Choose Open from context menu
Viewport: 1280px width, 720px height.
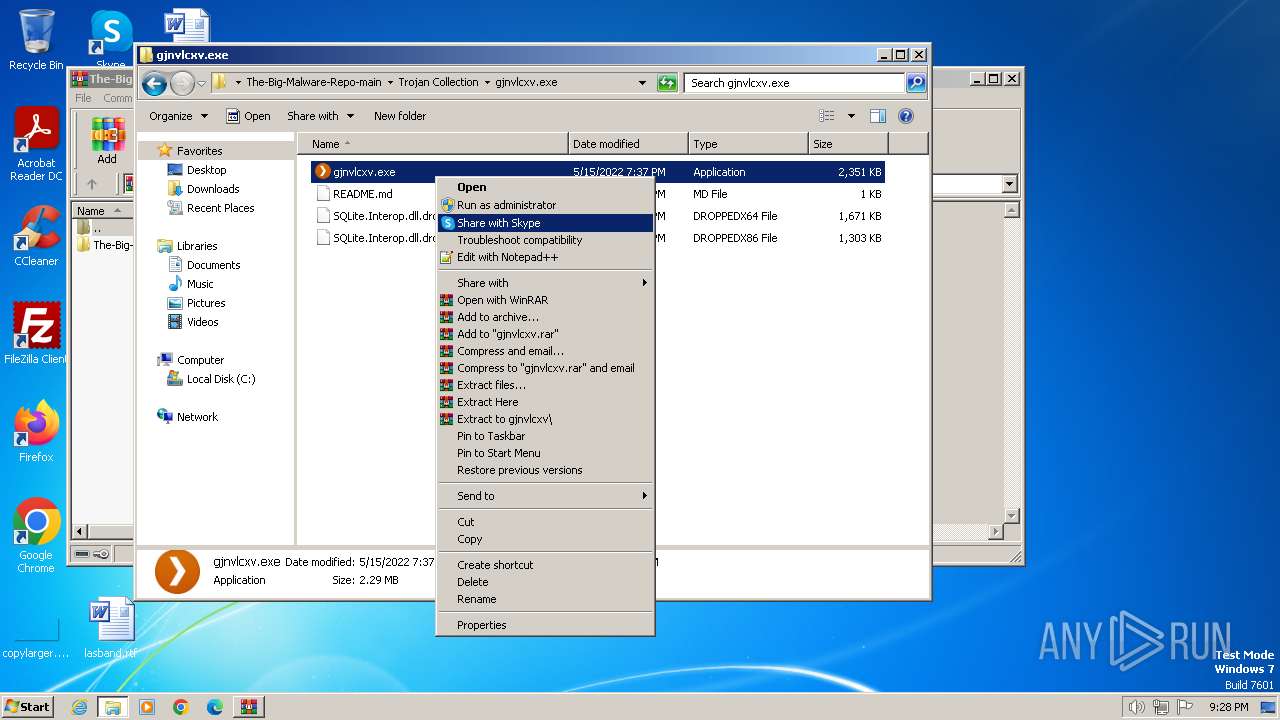coord(545,187)
